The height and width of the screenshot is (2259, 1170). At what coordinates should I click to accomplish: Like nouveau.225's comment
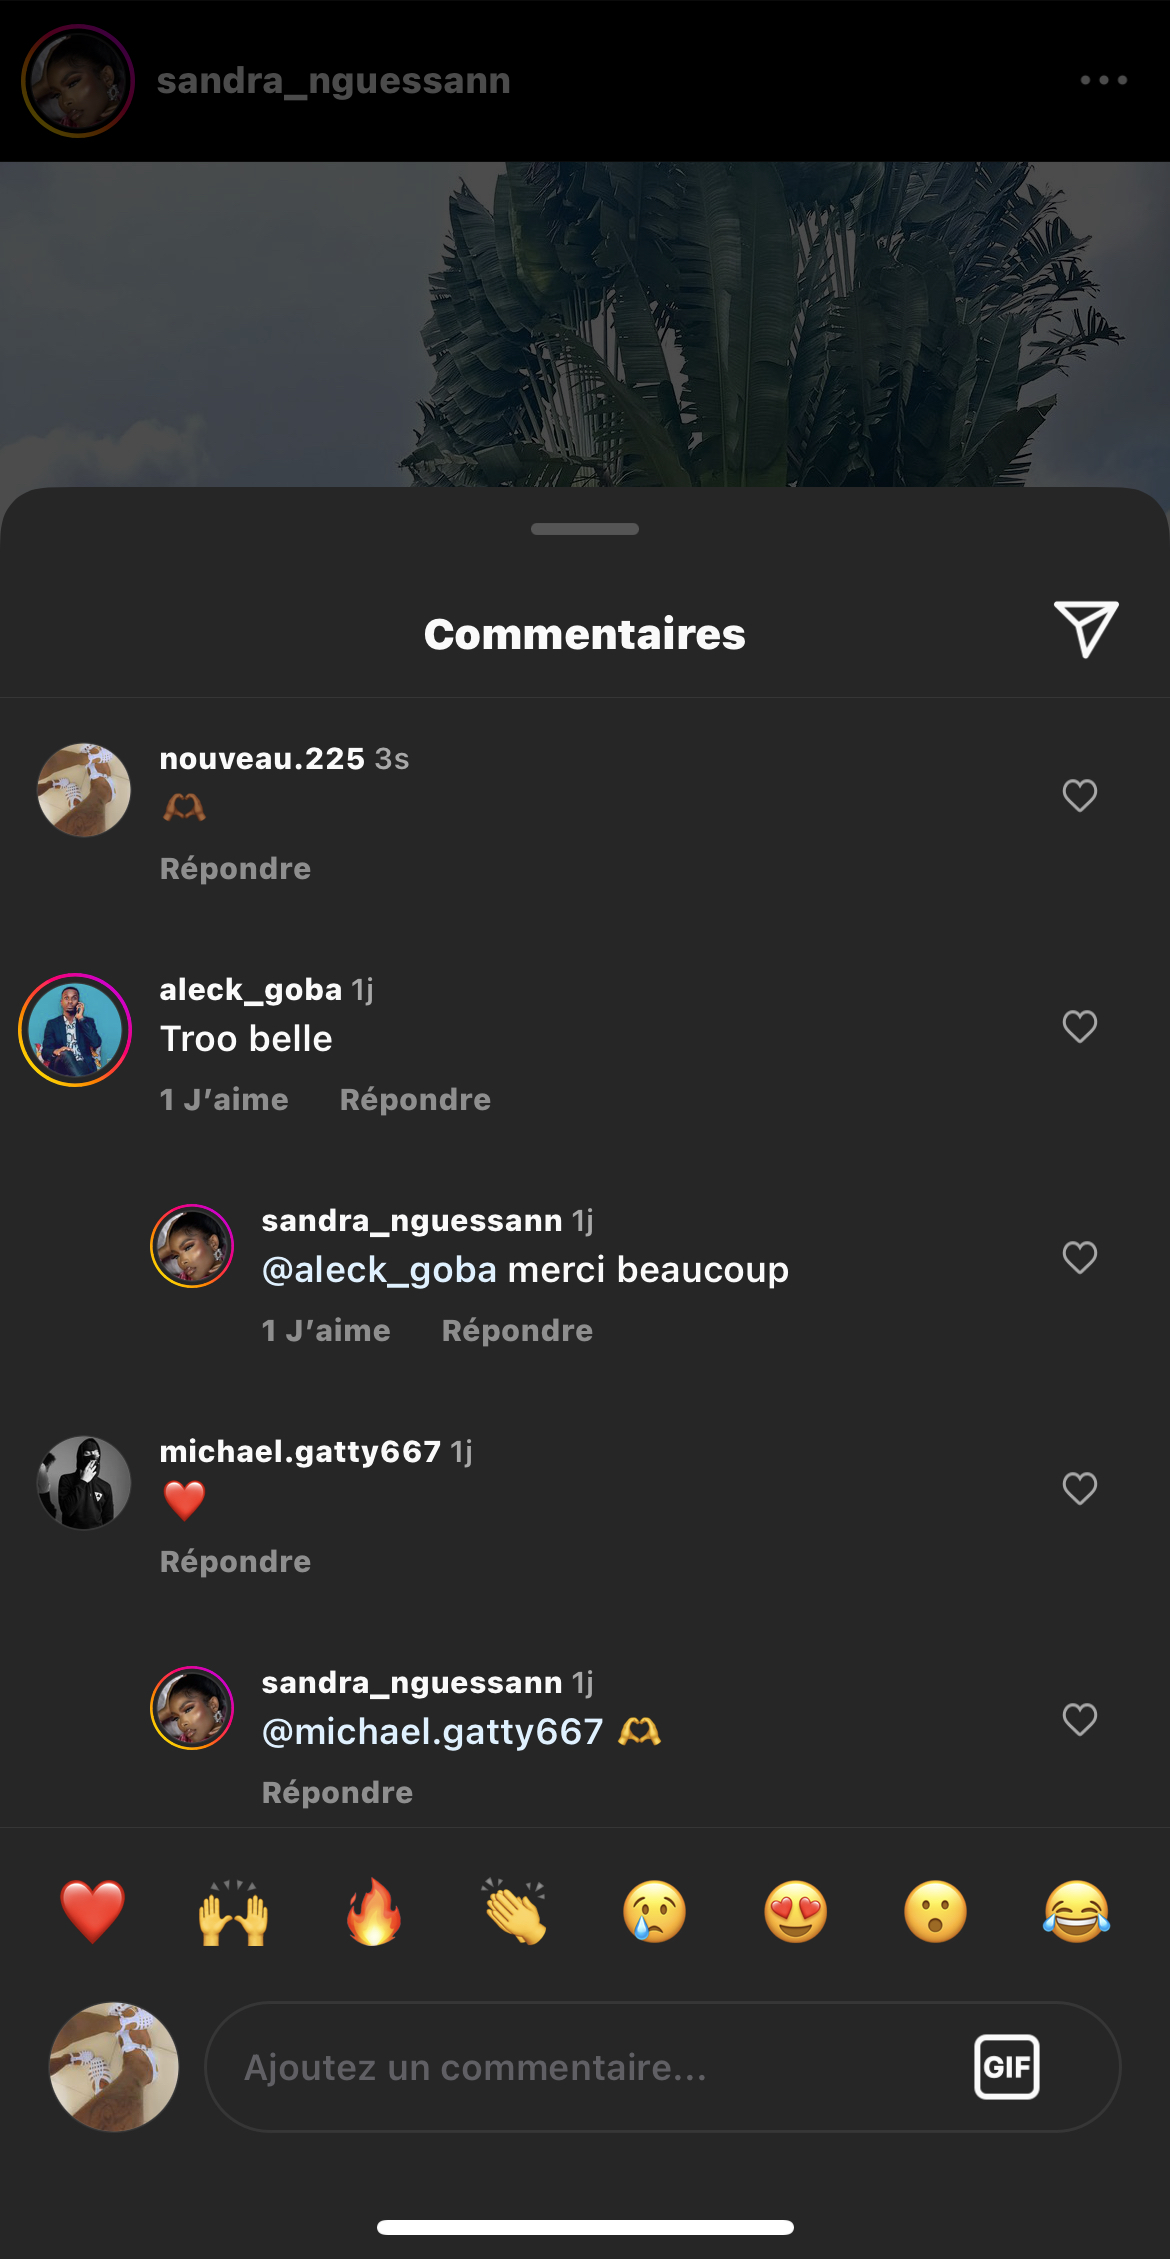(1079, 796)
